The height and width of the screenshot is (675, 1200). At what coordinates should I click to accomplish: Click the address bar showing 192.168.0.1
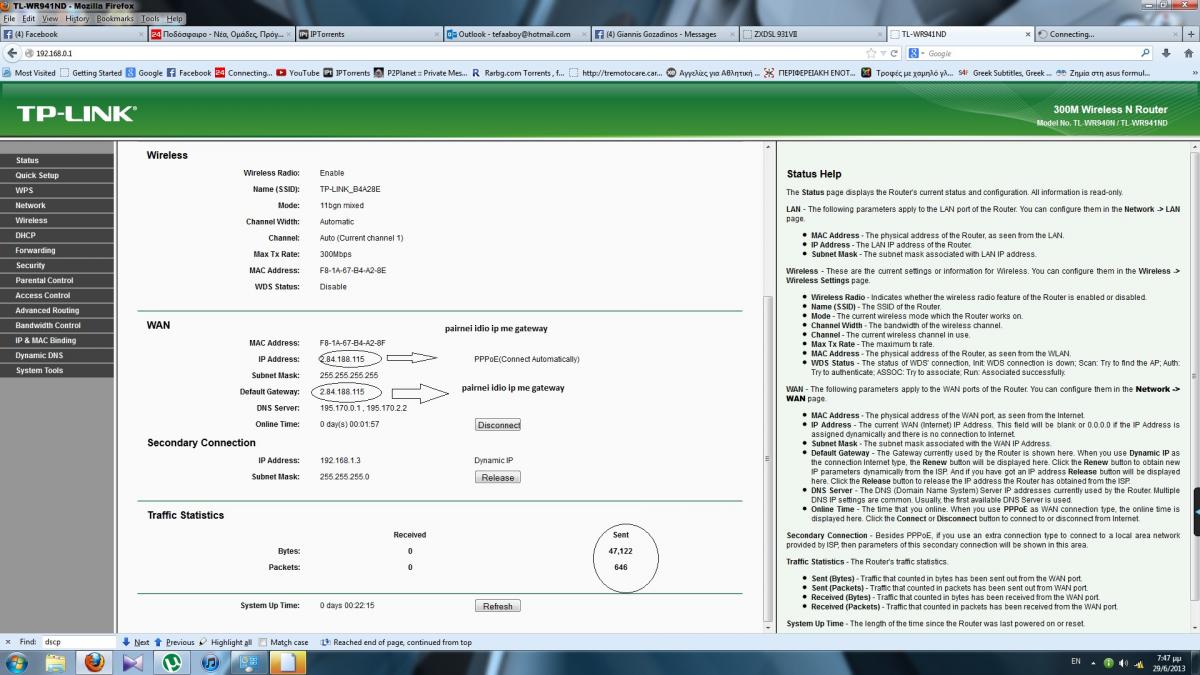440,53
